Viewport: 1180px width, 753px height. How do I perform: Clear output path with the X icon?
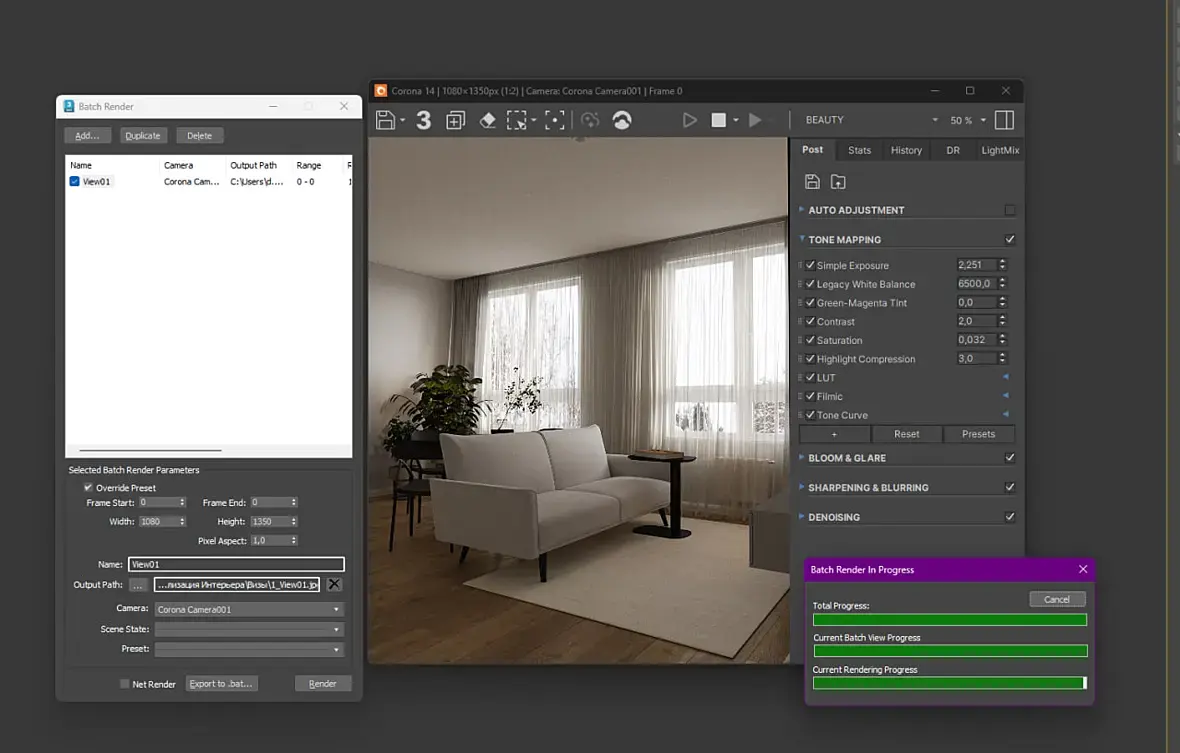click(334, 585)
